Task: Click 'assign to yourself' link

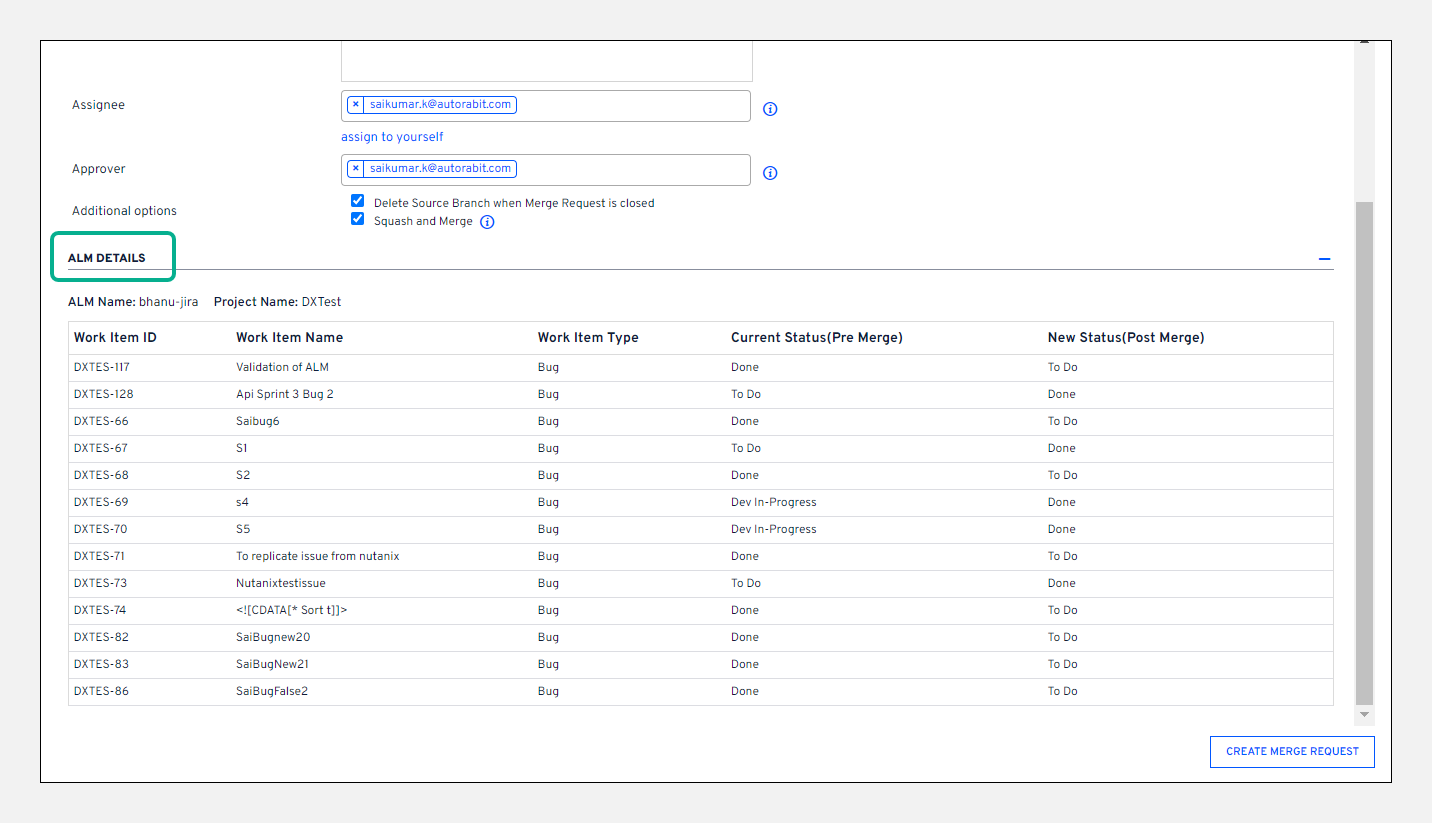Action: click(x=392, y=137)
